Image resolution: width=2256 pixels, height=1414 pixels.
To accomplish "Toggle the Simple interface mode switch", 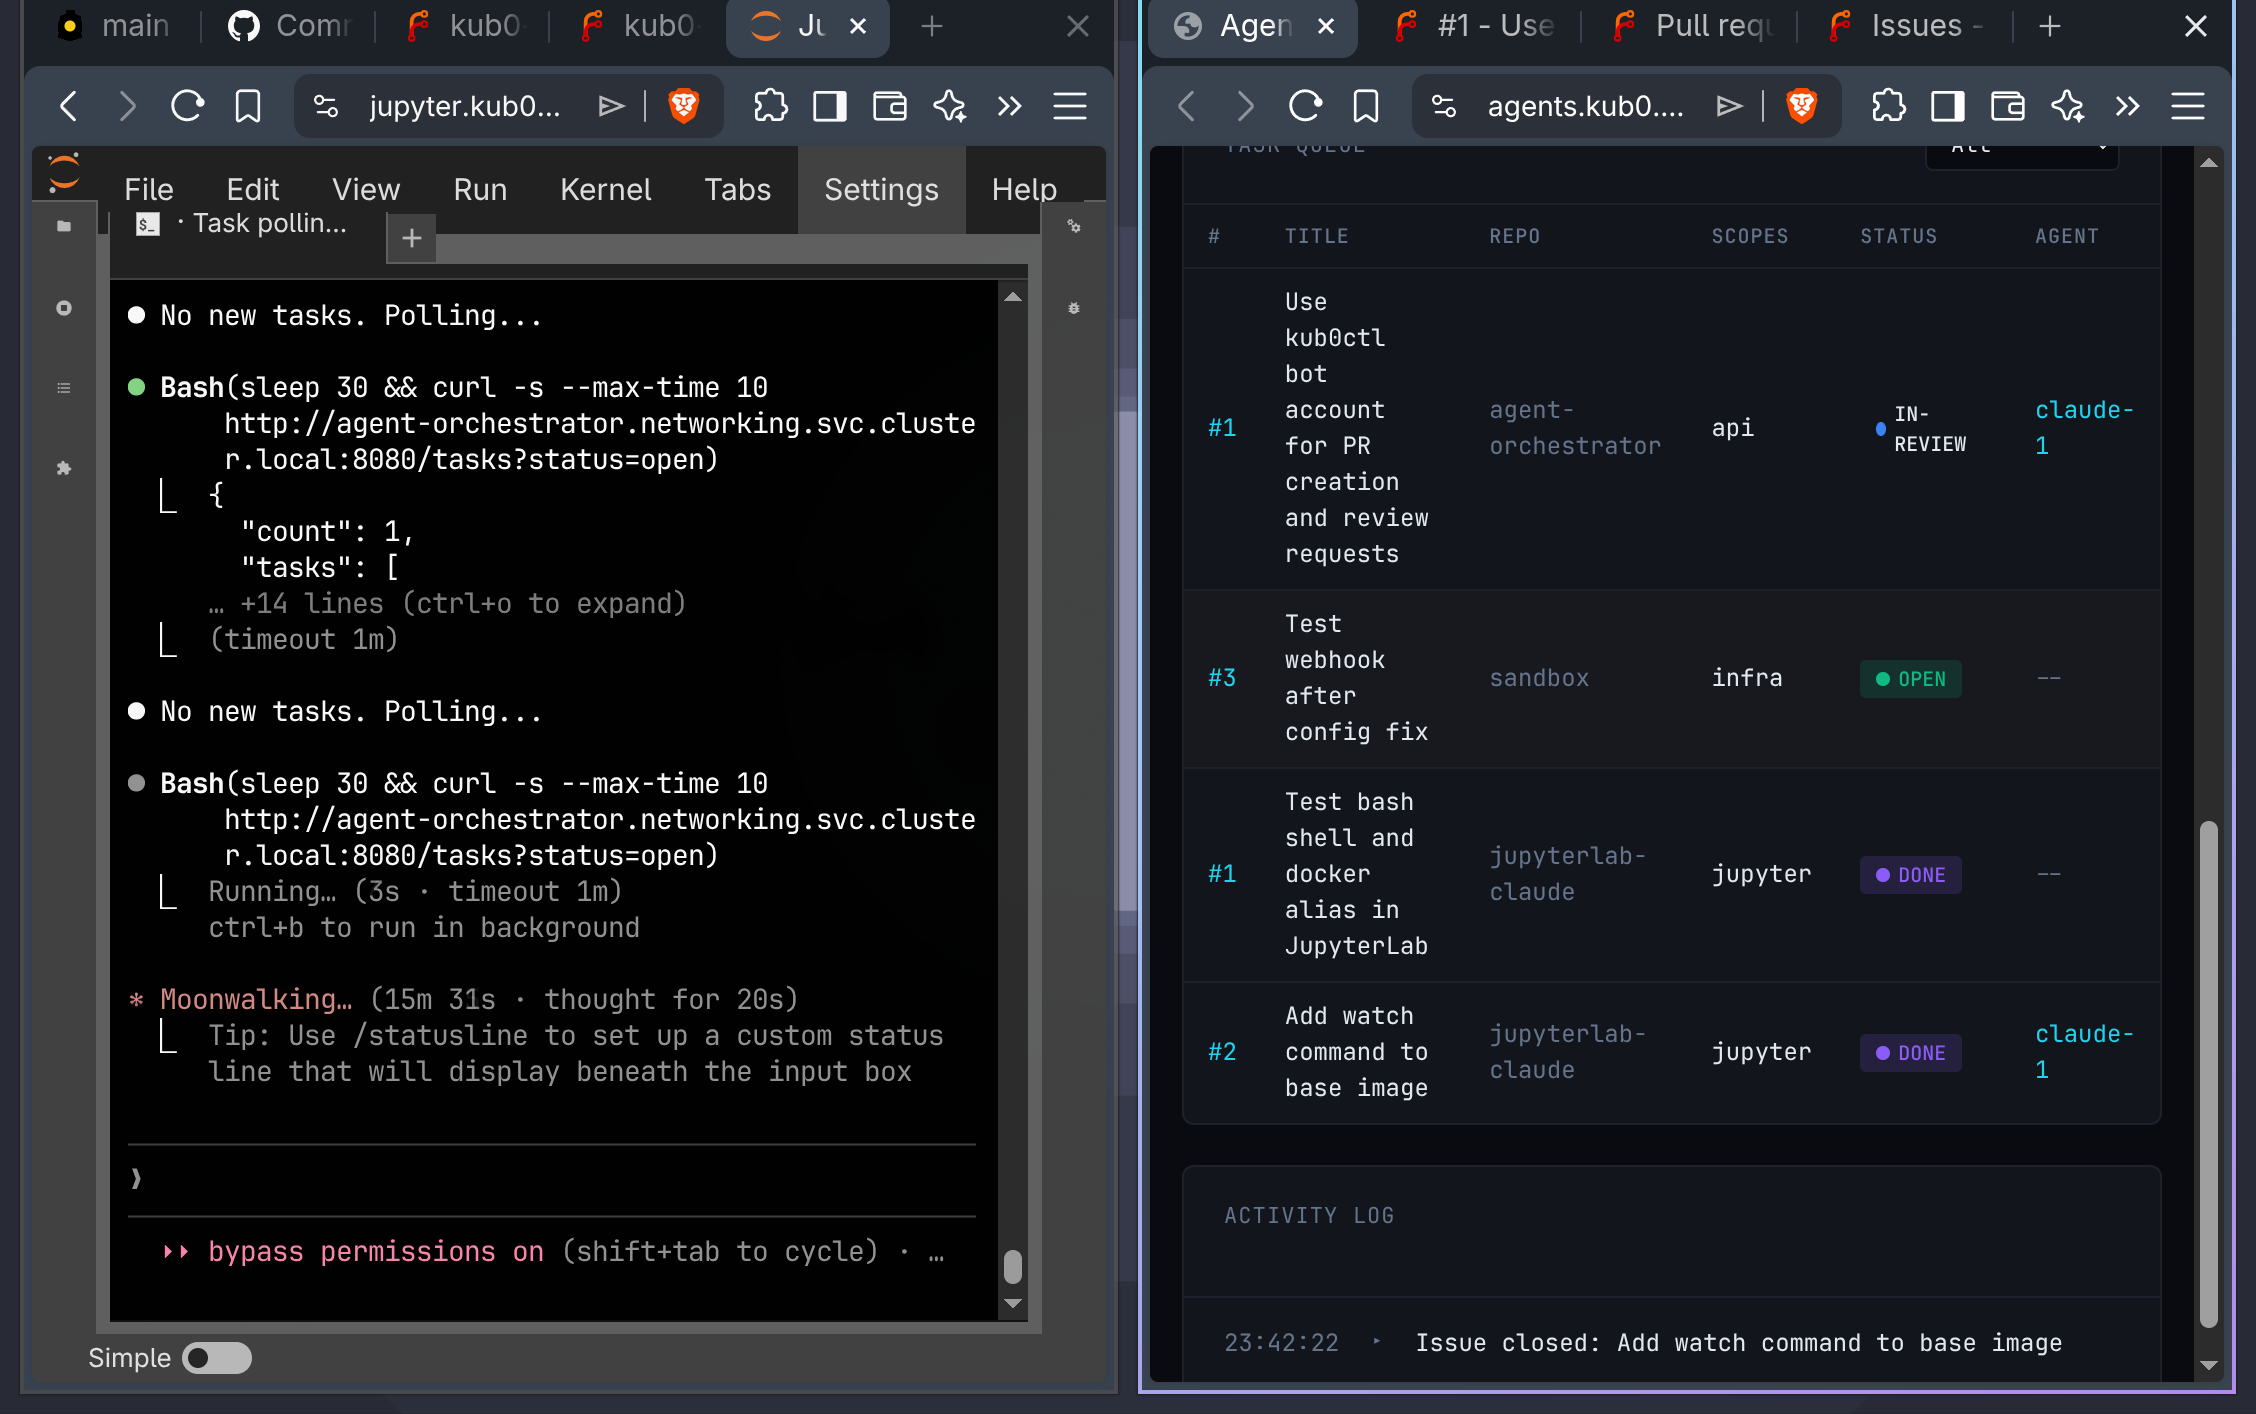I will [217, 1358].
